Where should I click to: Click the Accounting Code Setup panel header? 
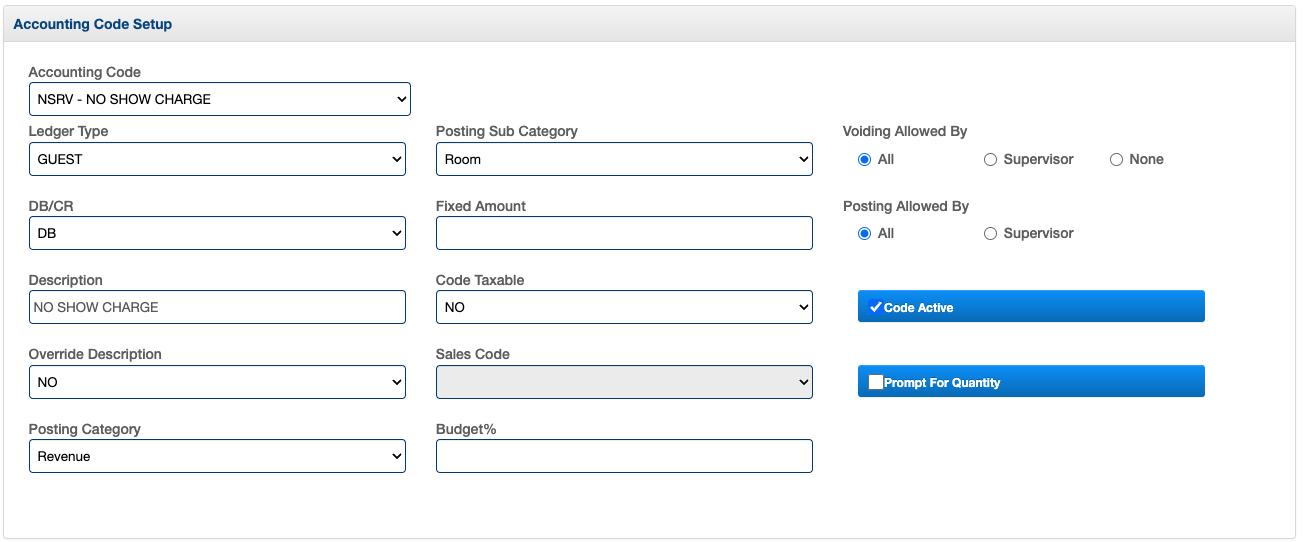pyautogui.click(x=93, y=24)
